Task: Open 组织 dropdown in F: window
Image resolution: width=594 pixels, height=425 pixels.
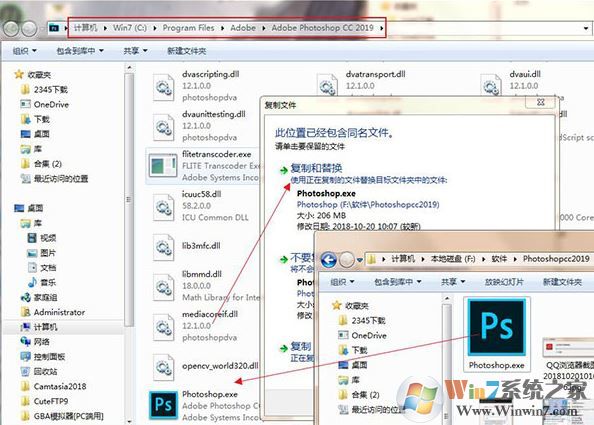Action: [x=342, y=282]
